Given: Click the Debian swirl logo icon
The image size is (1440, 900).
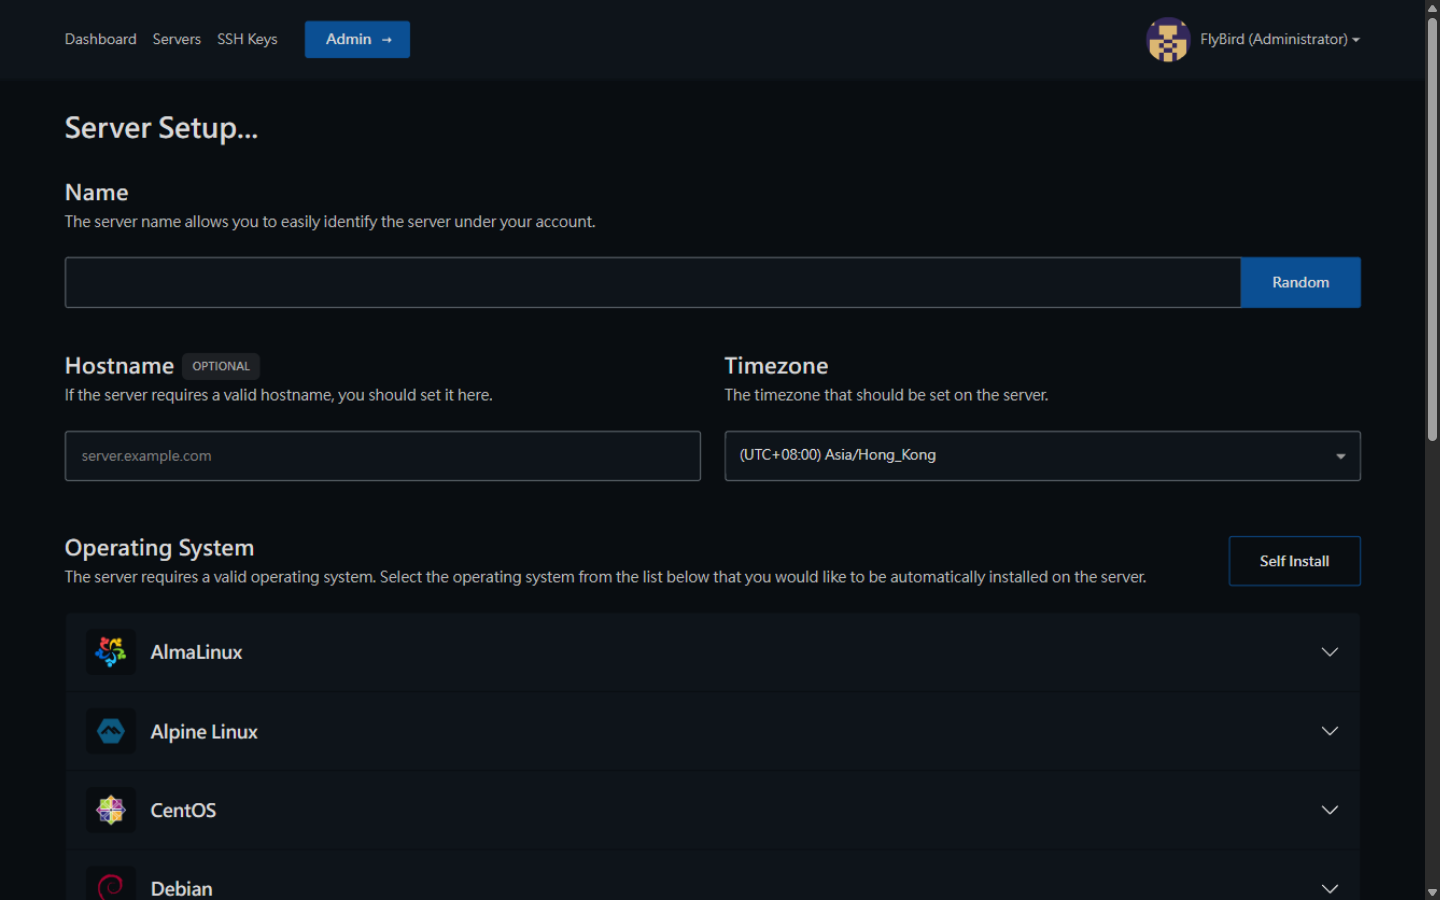Looking at the screenshot, I should click(110, 885).
